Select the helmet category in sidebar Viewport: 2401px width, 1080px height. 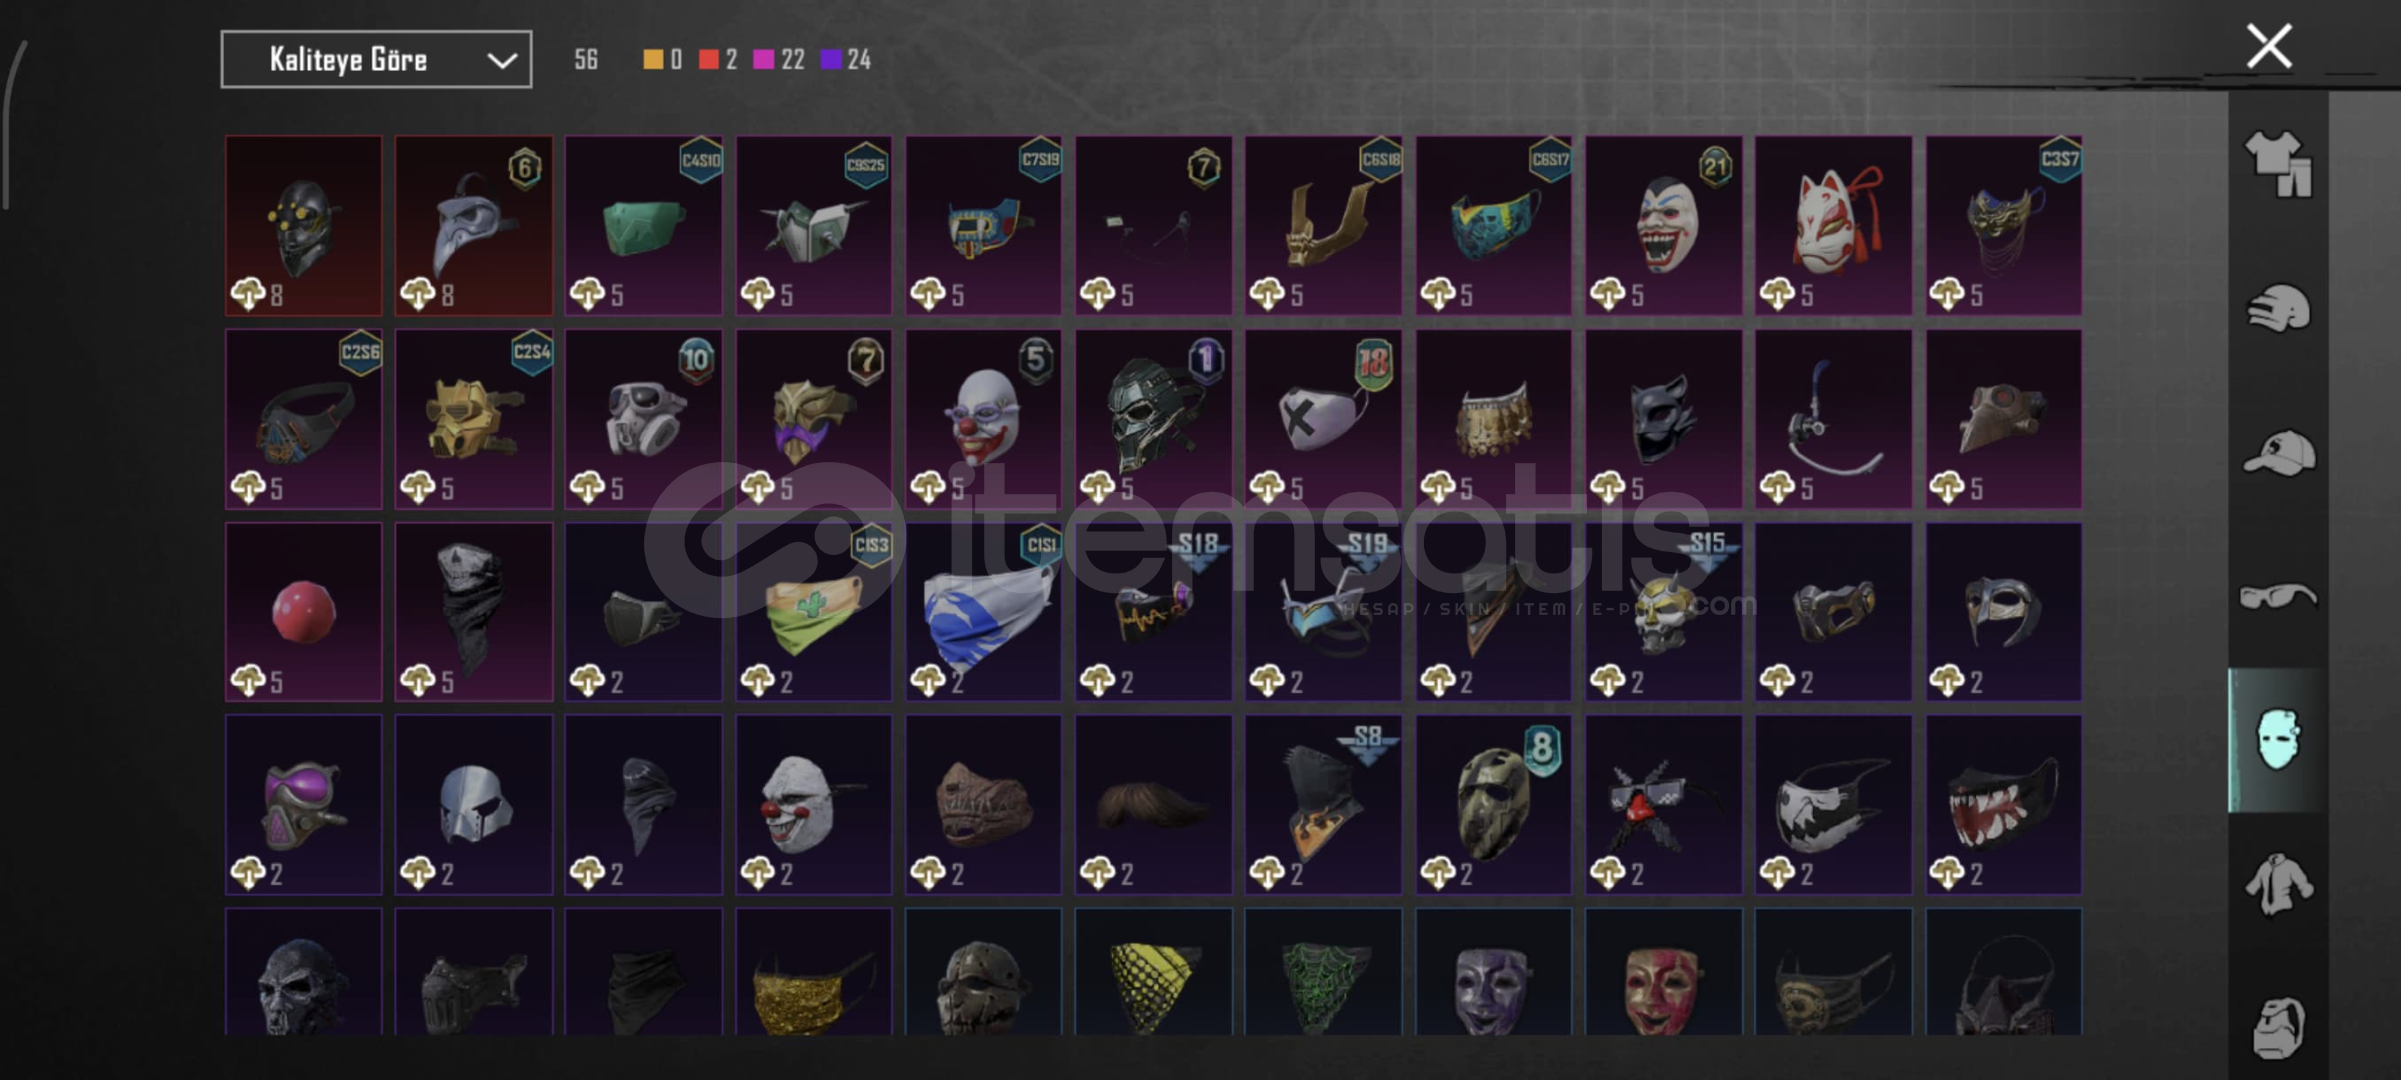(x=2278, y=308)
